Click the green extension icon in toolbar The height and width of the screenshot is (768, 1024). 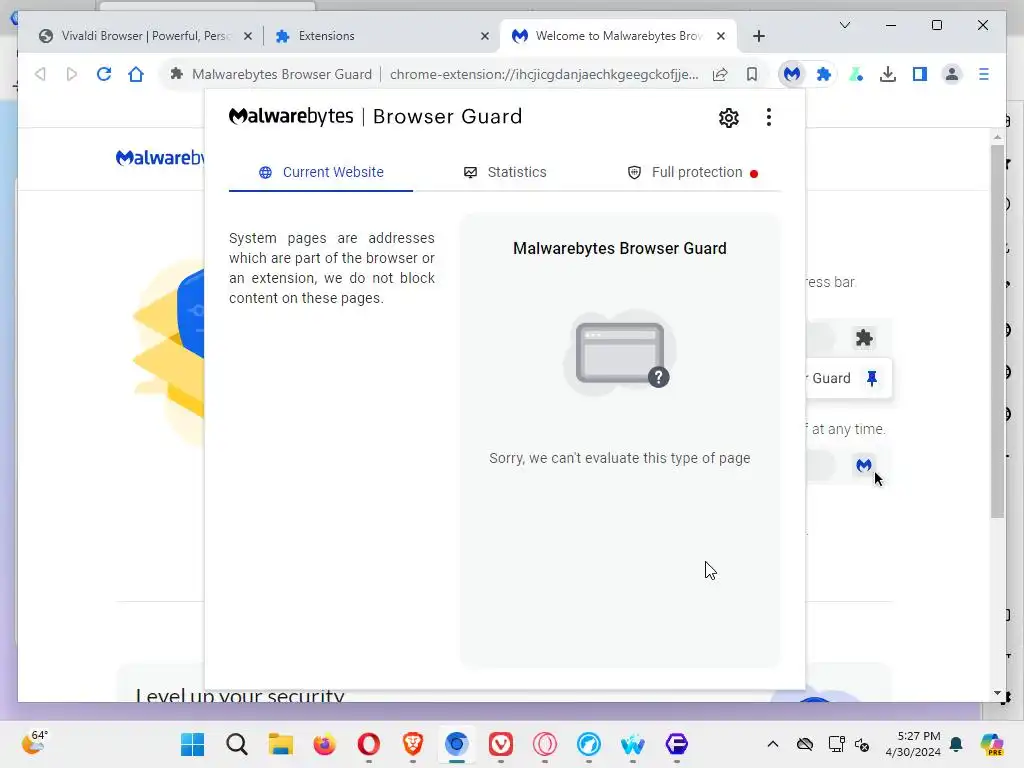point(856,74)
